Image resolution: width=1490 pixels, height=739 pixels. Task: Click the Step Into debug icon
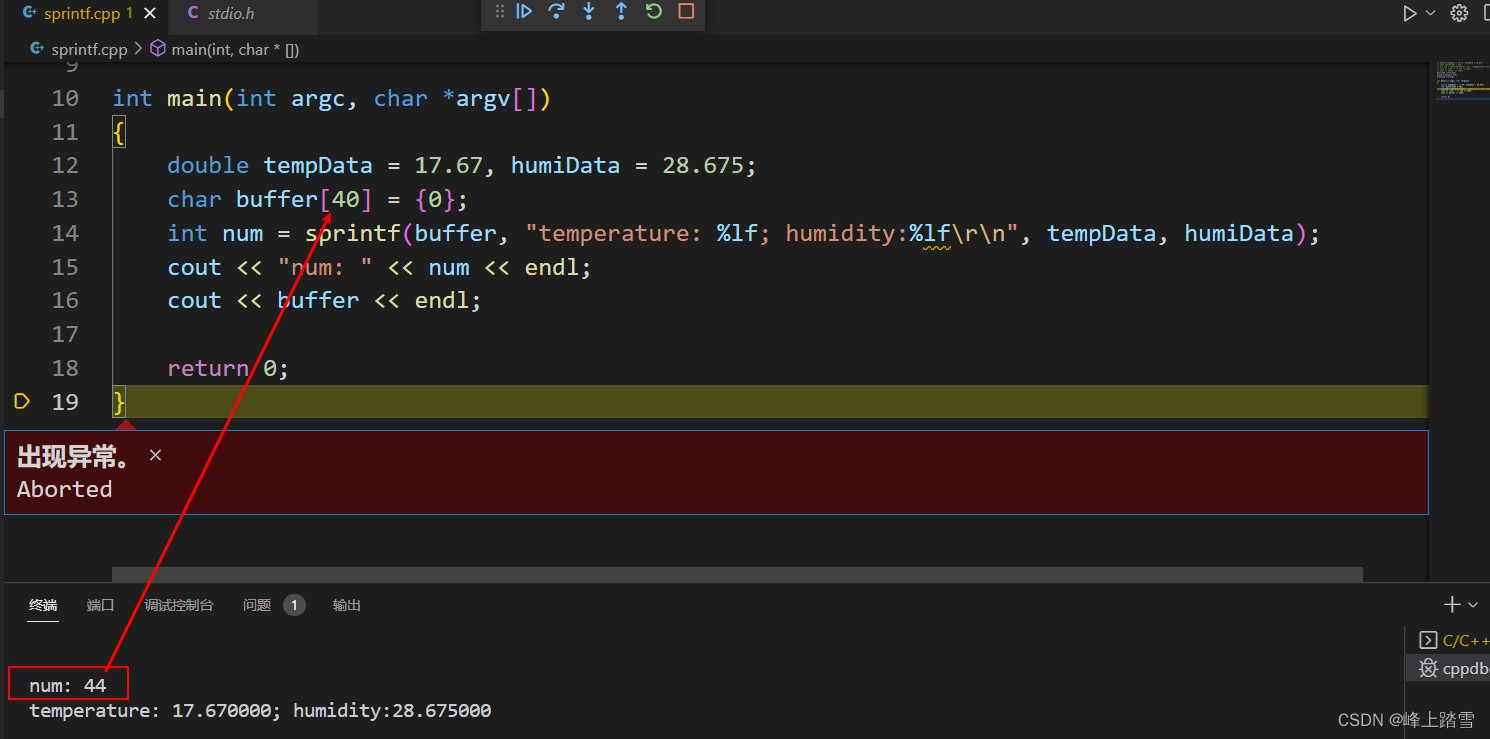(x=588, y=11)
